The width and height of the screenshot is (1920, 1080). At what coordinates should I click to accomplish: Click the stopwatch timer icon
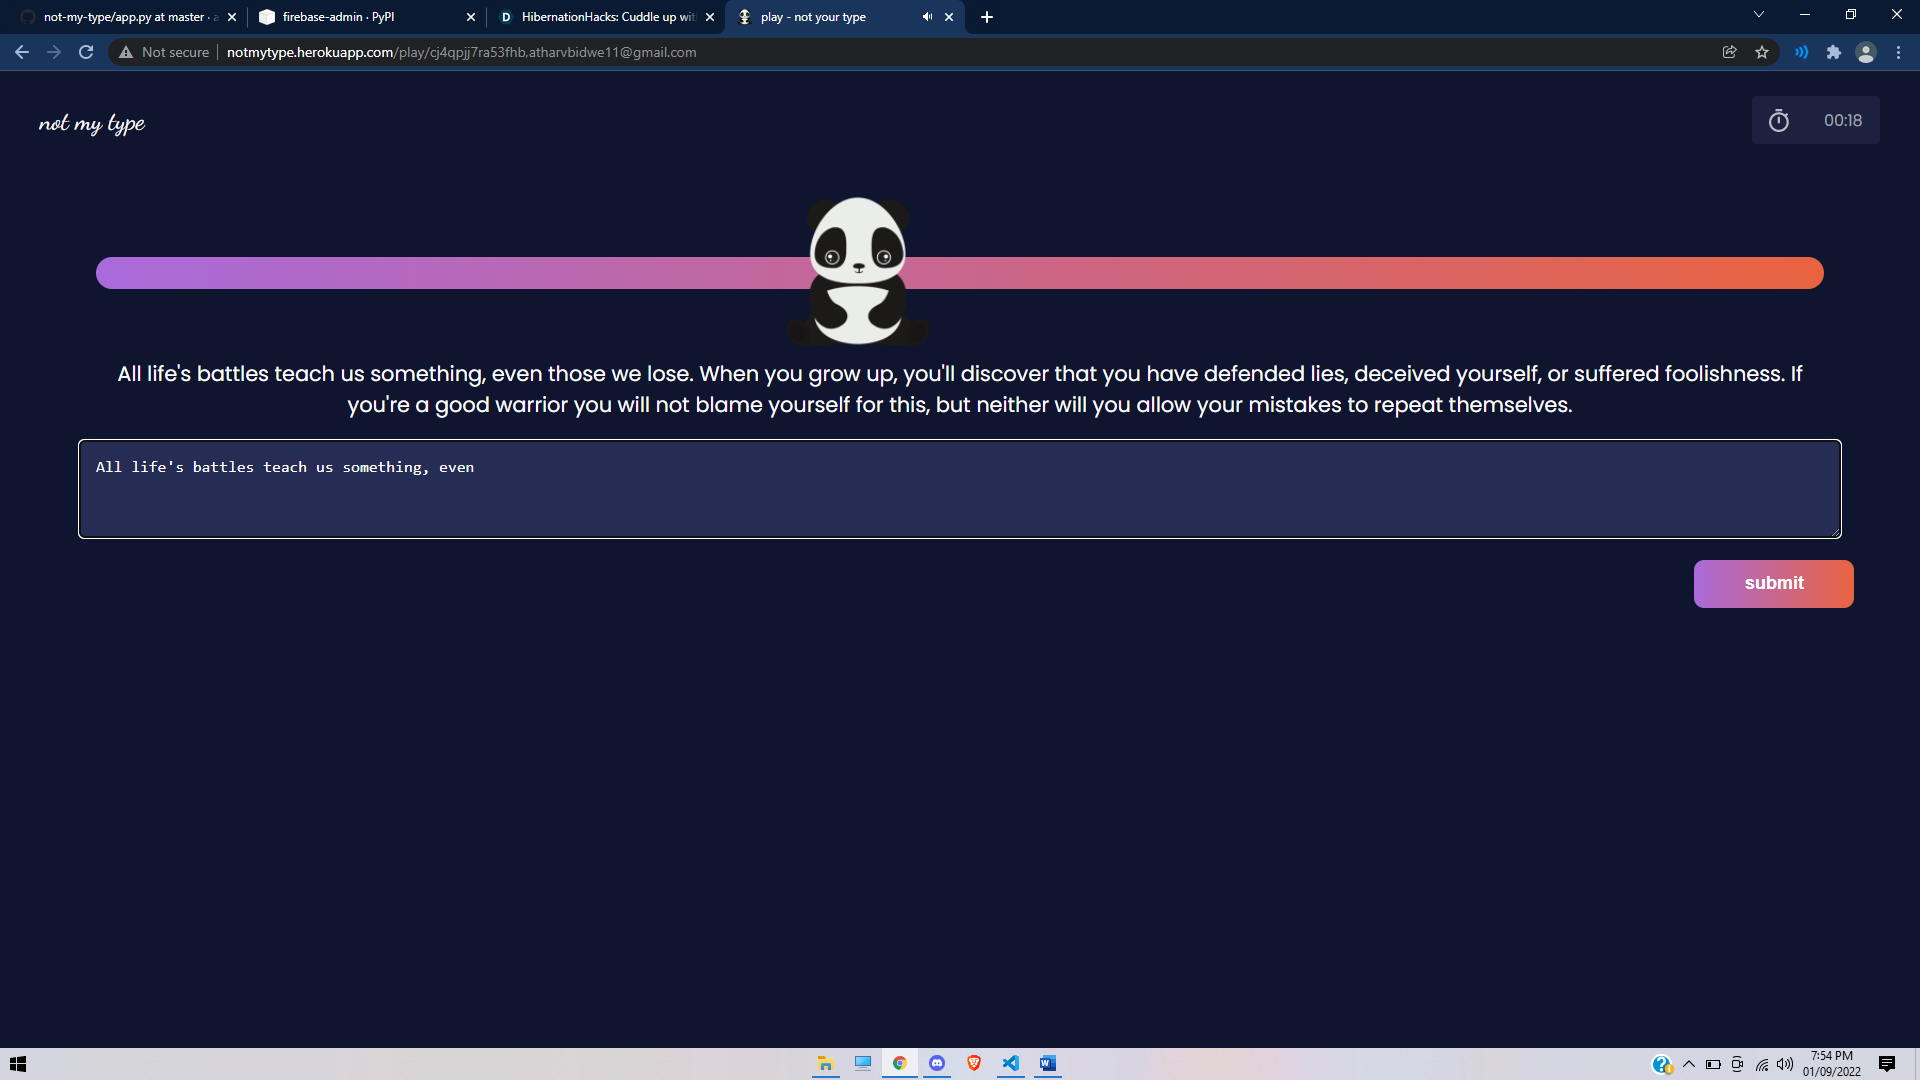coord(1778,121)
